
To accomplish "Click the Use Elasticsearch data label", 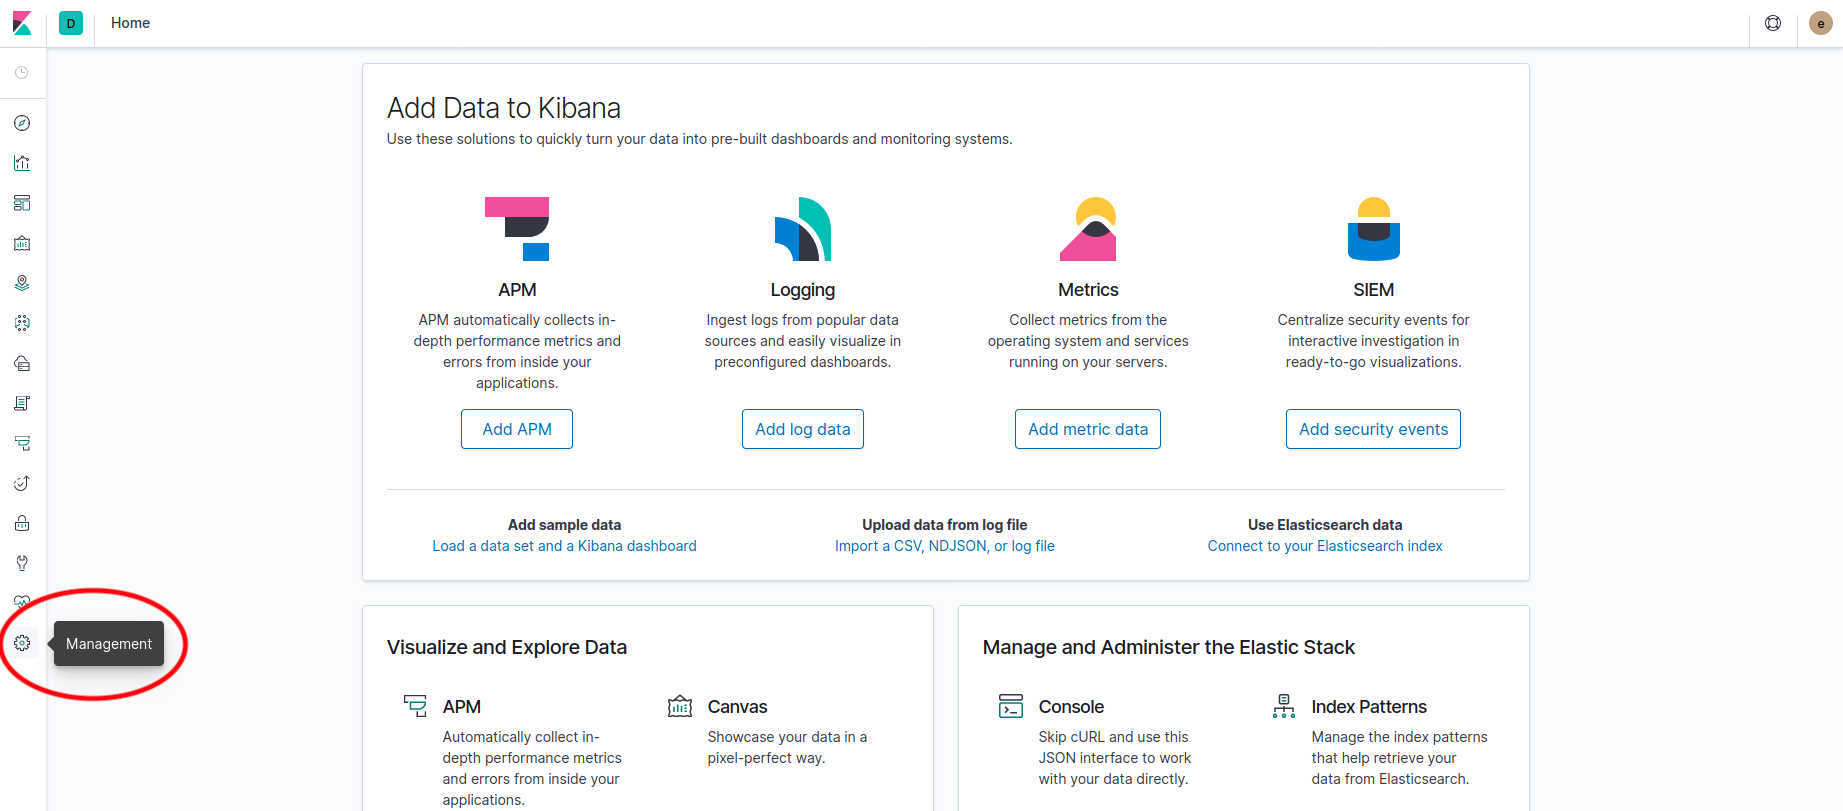I will 1325,525.
